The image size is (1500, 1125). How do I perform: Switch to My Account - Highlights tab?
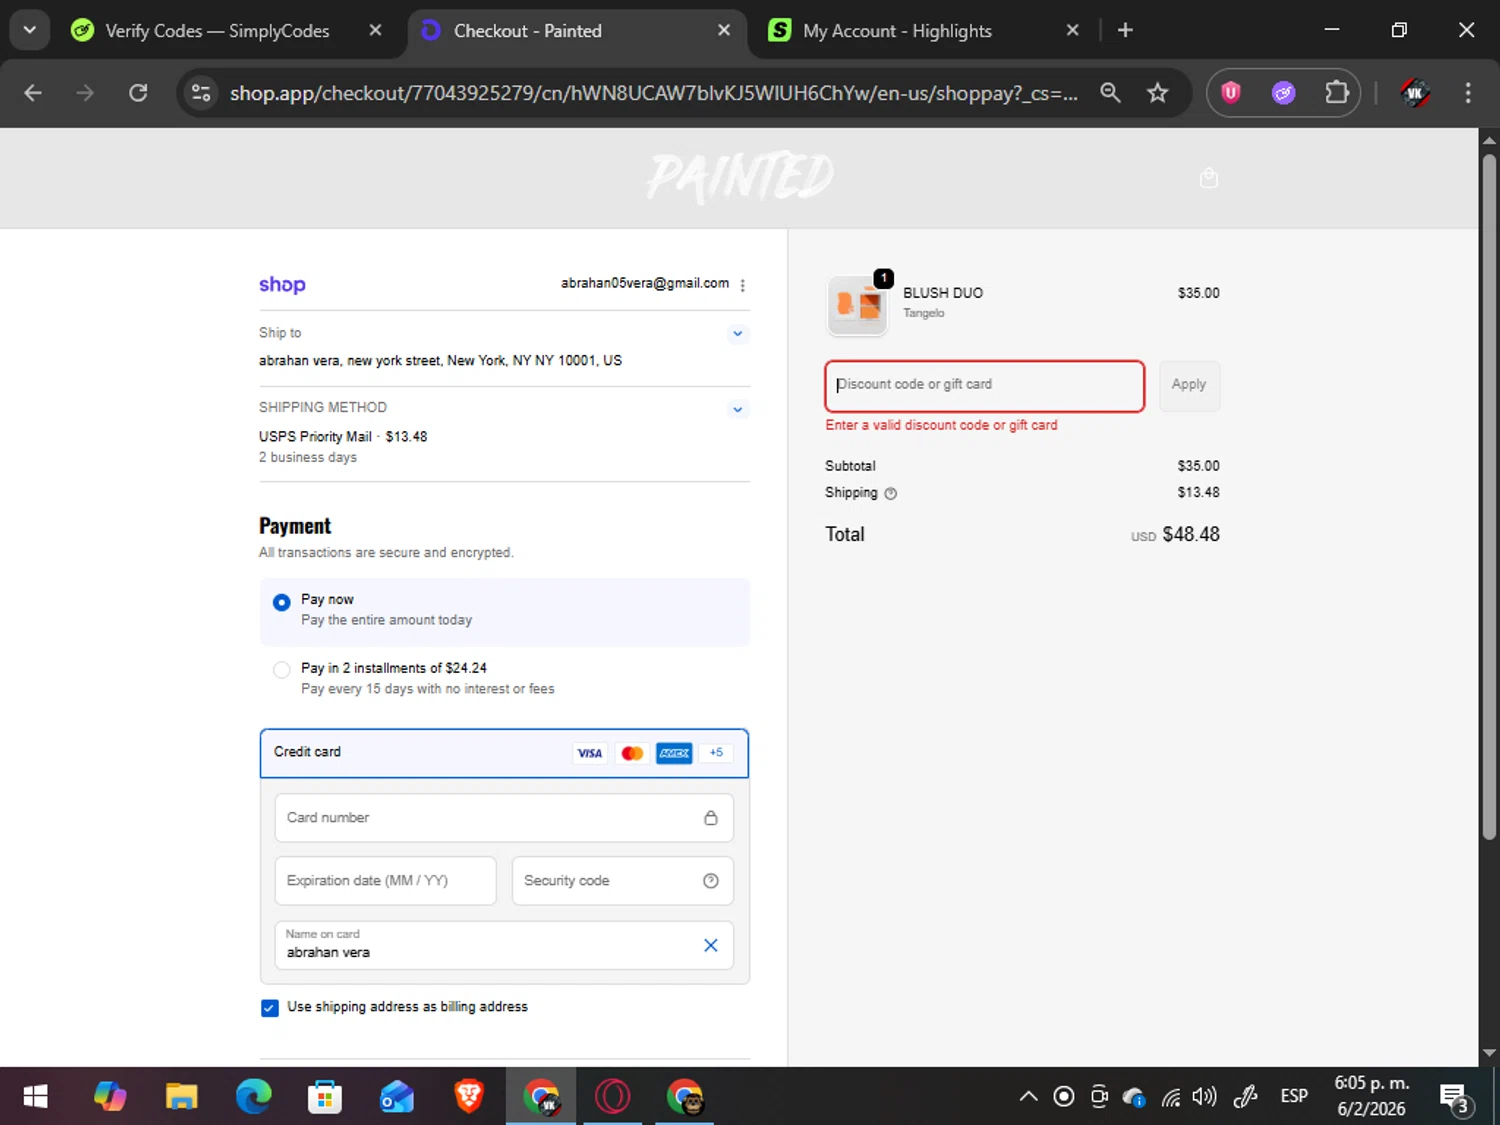897,31
